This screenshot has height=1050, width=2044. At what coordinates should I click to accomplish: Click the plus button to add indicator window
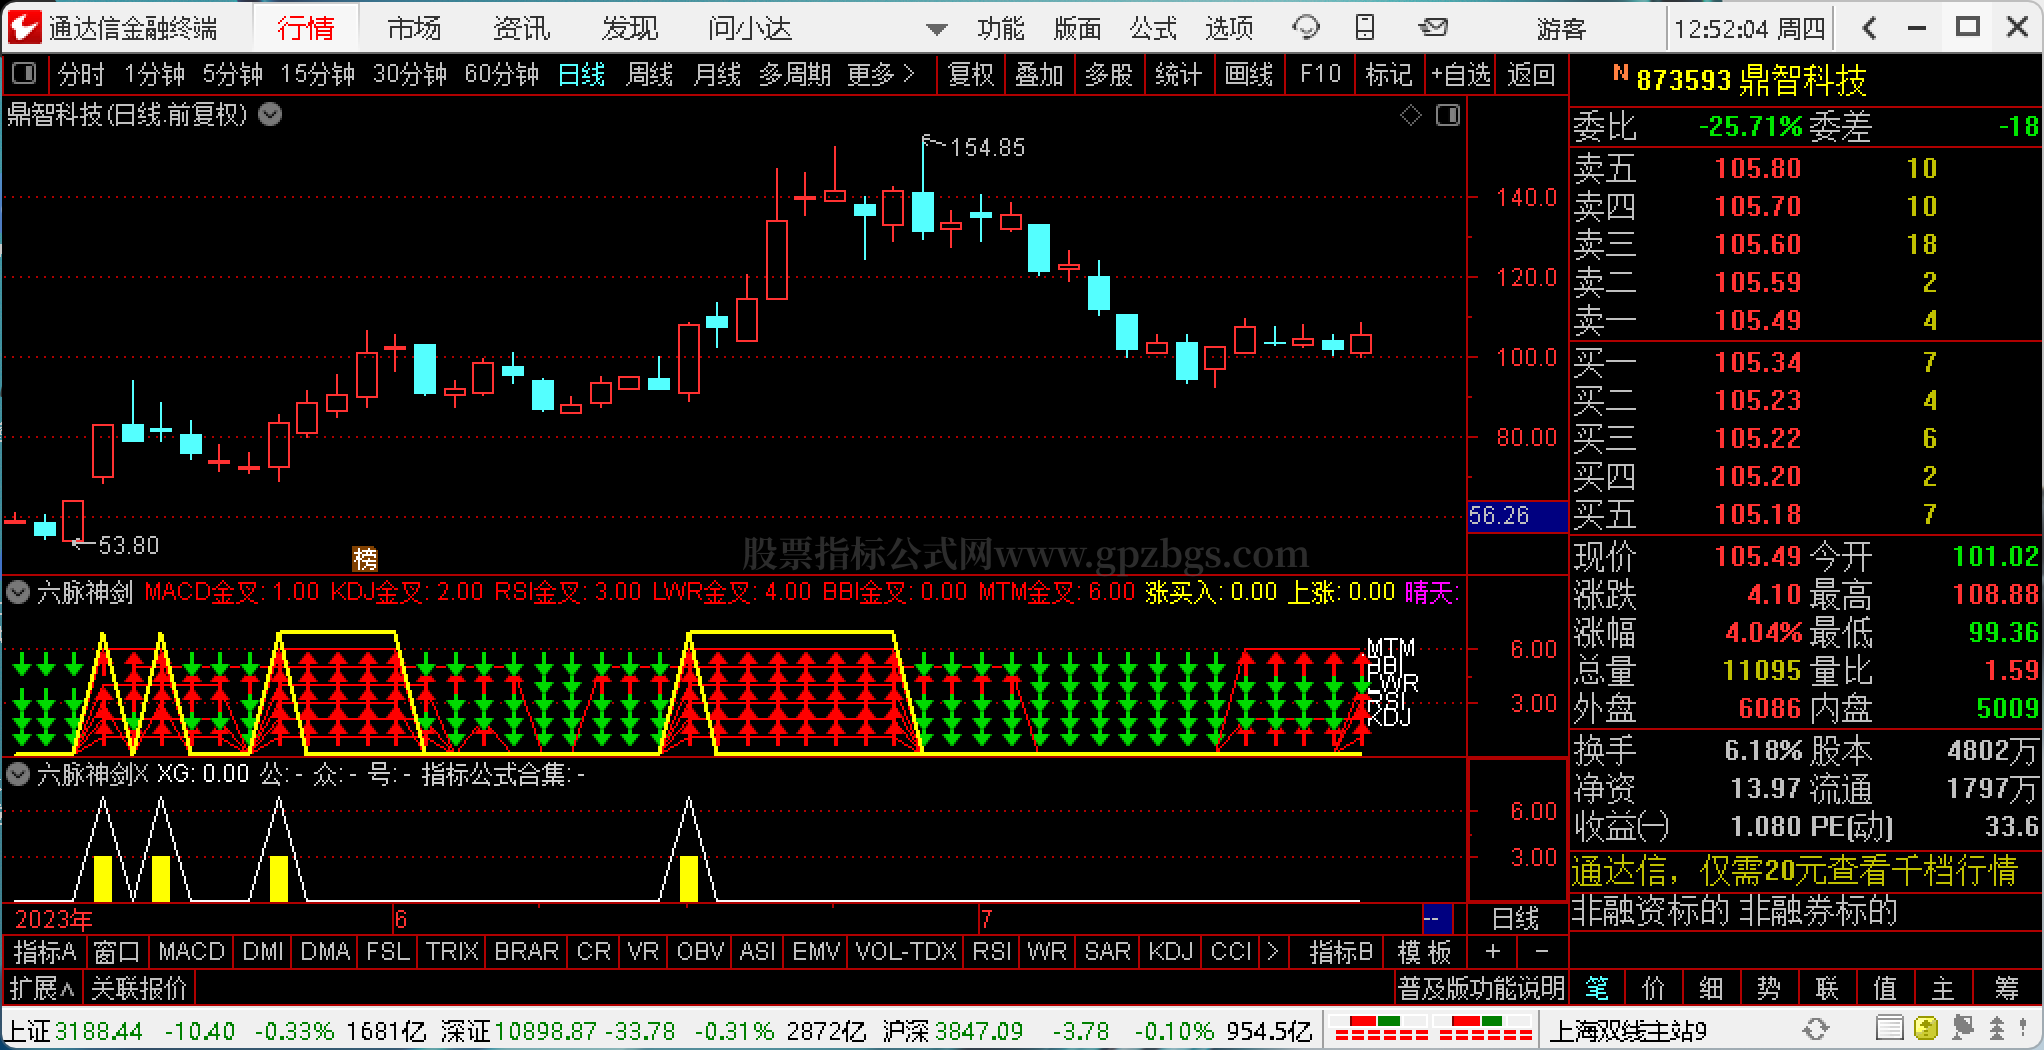pos(1493,951)
